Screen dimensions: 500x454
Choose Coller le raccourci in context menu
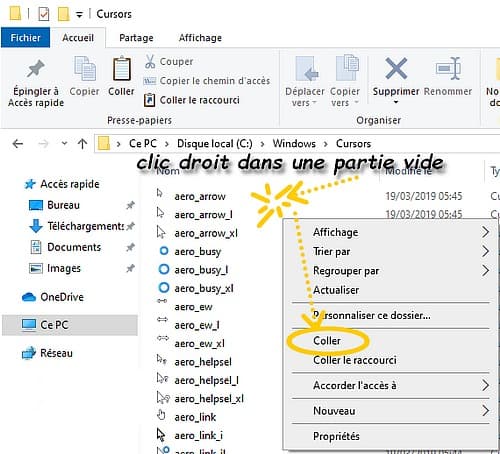coord(391,360)
